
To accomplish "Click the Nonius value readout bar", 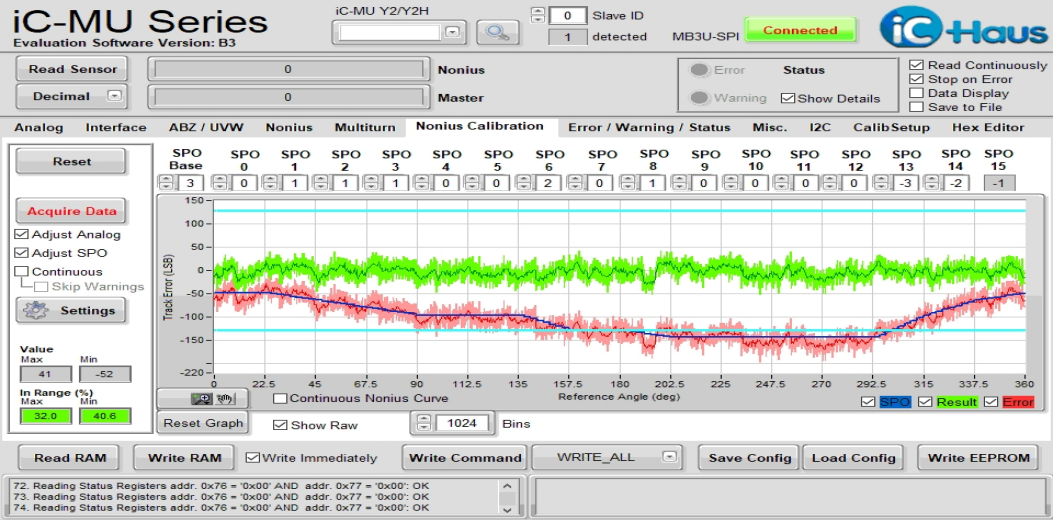I will (x=288, y=69).
